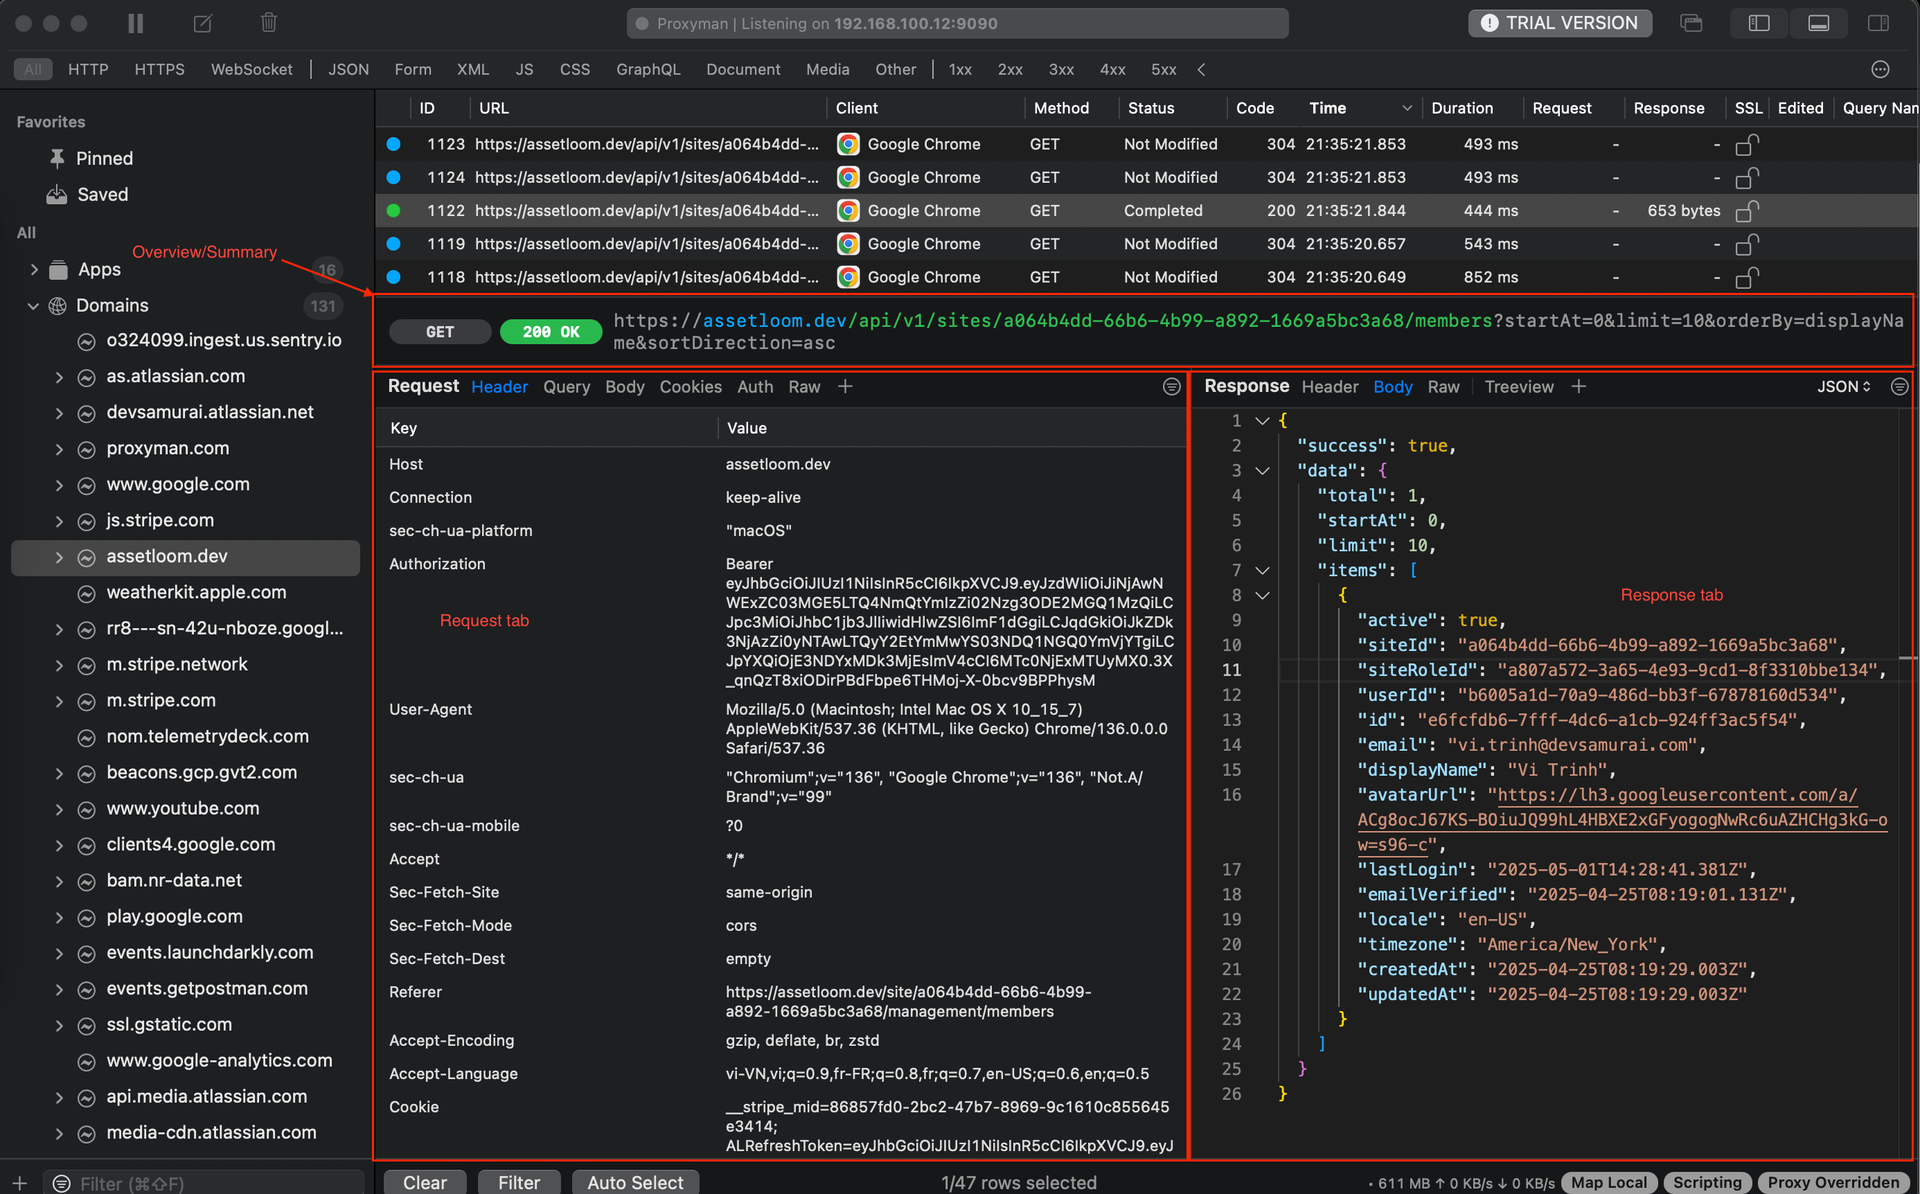This screenshot has width=1920, height=1194.
Task: Toggle the Scripting status pill
Action: [x=1707, y=1183]
